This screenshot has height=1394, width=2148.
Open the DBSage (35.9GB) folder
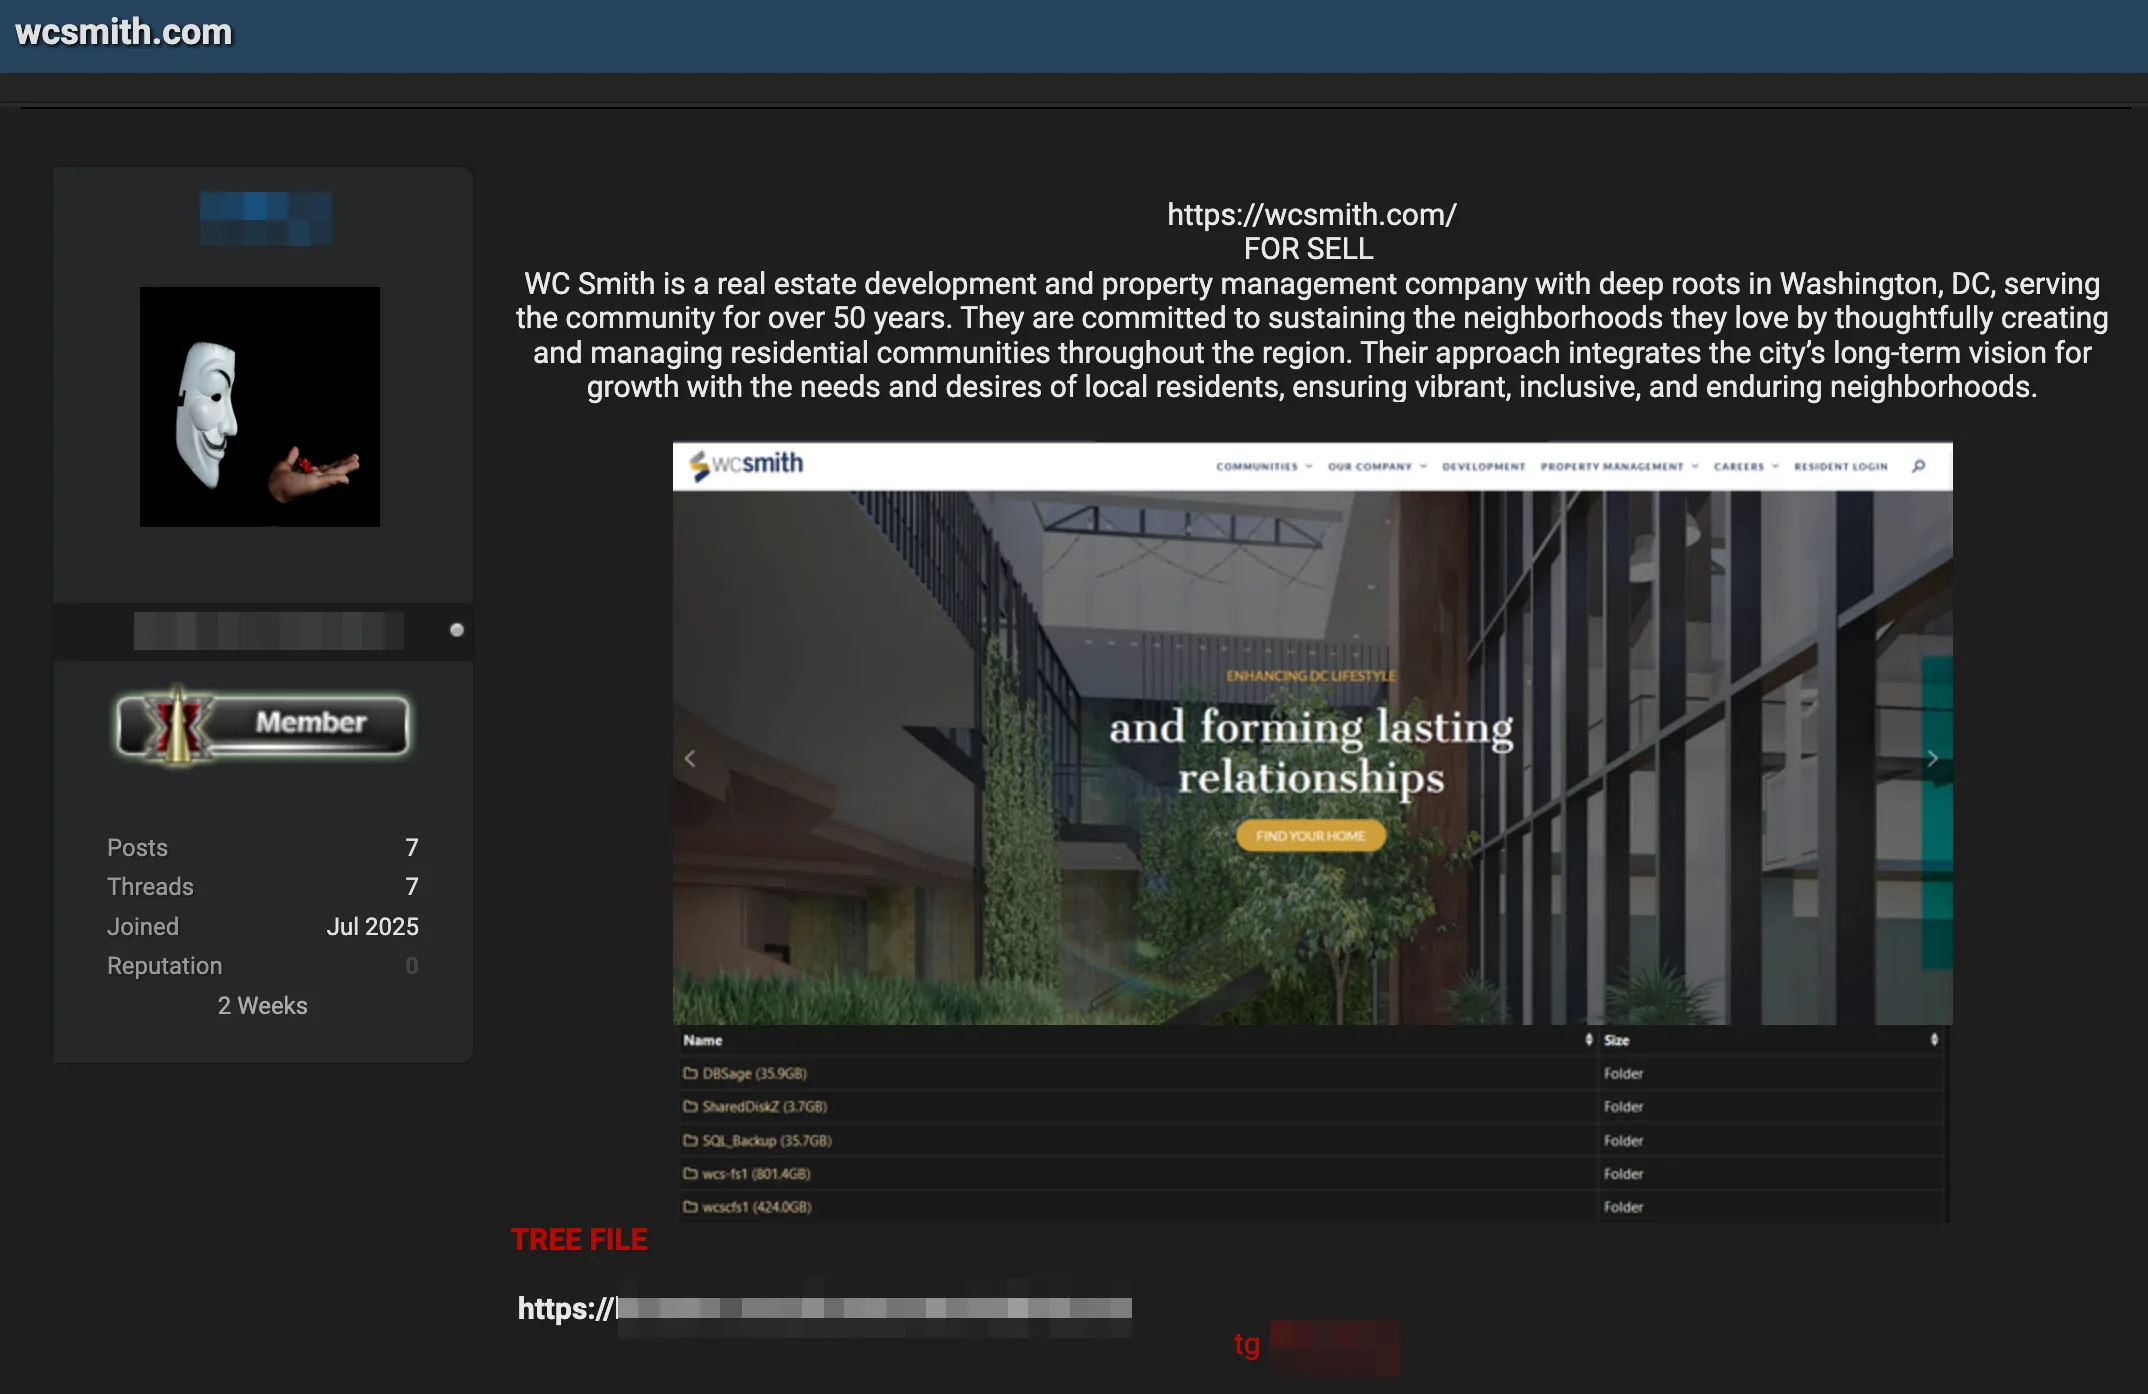(745, 1073)
